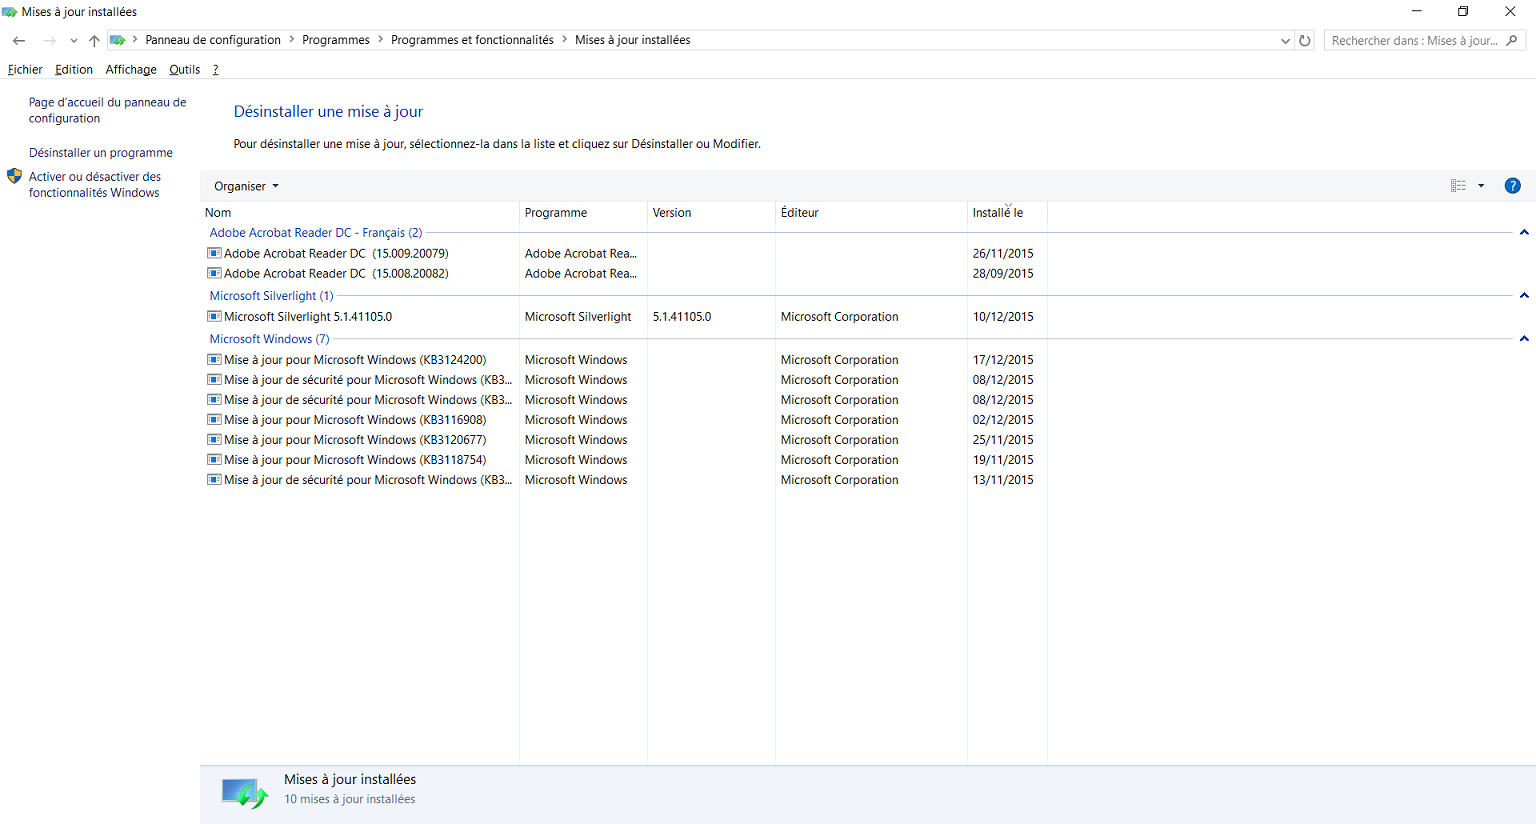Click 'Programmes' breadcrumb
Screen dimensions: 1536x824
tap(336, 40)
